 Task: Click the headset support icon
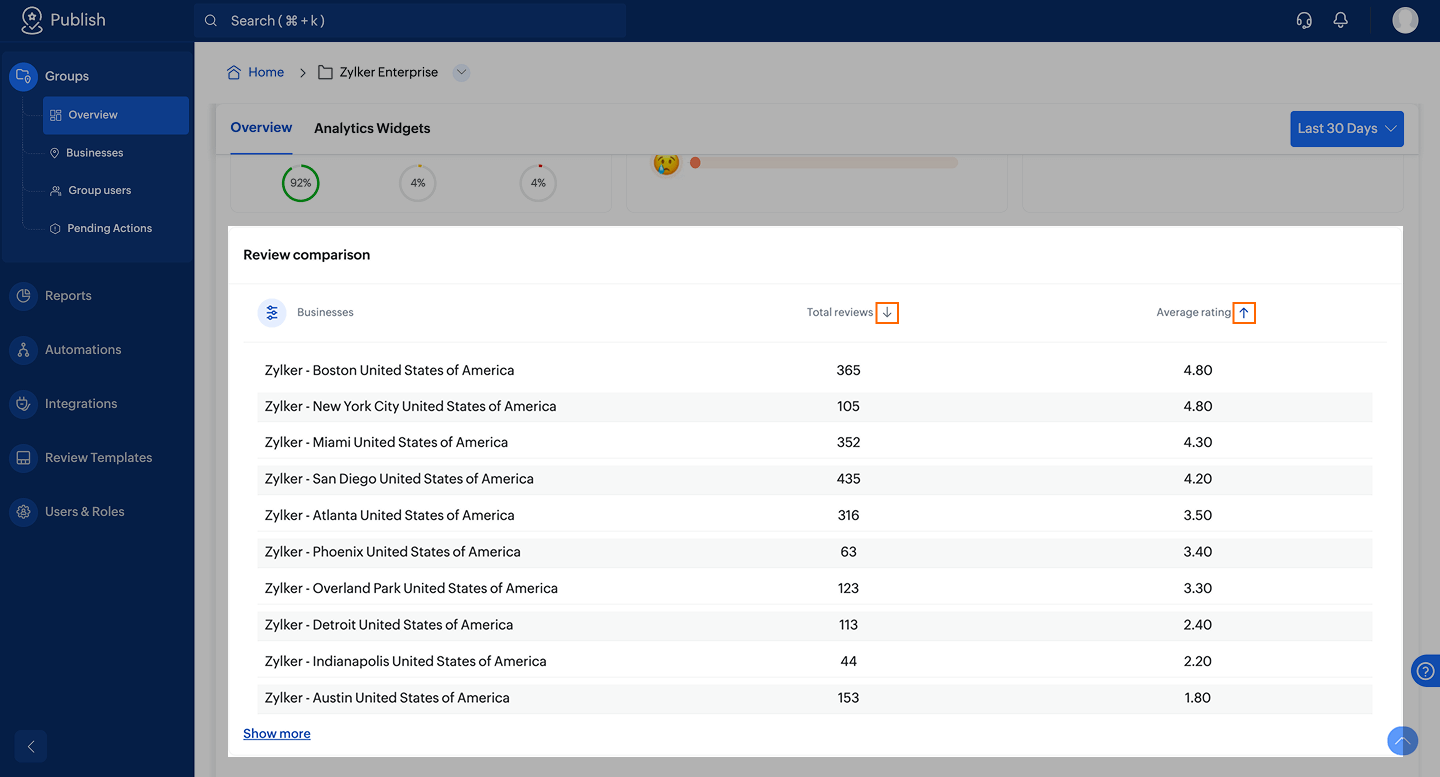tap(1304, 20)
